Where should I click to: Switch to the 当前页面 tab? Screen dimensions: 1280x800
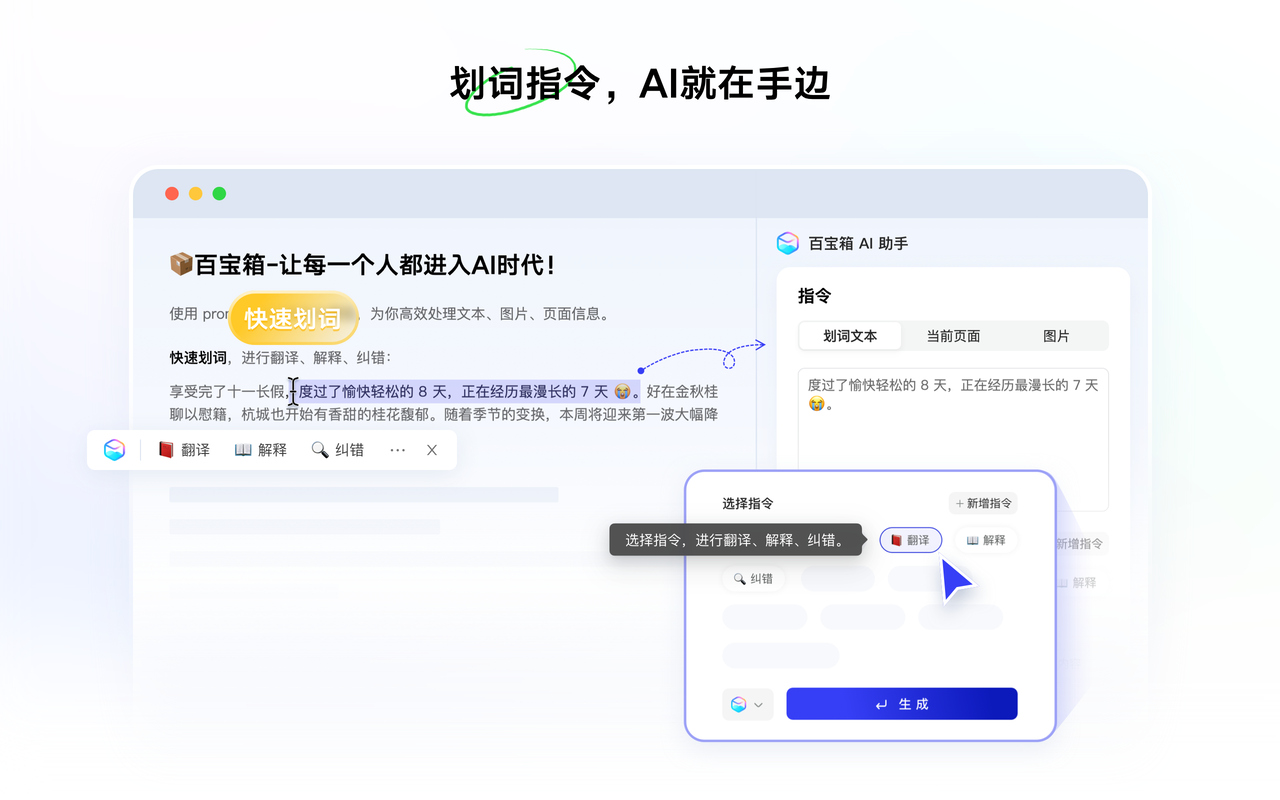click(x=952, y=335)
